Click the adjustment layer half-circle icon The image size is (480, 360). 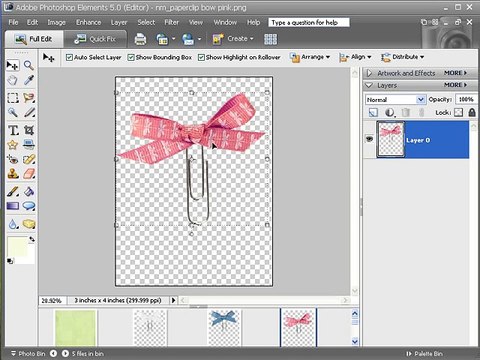coord(389,113)
